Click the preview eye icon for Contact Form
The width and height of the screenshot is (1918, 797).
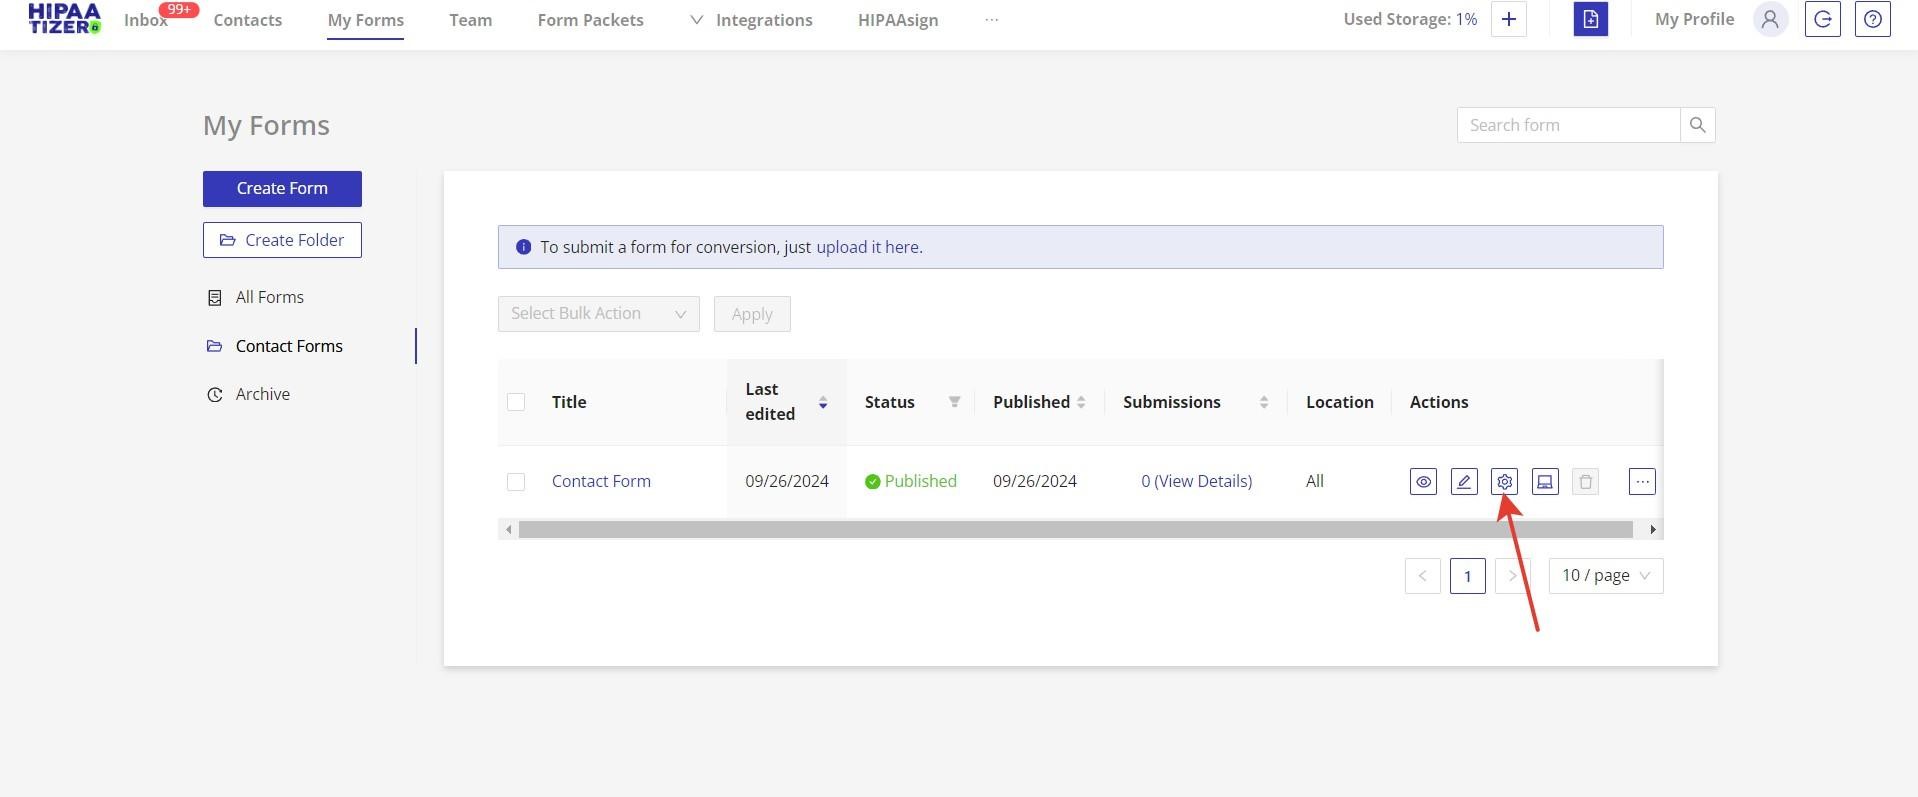tap(1423, 482)
